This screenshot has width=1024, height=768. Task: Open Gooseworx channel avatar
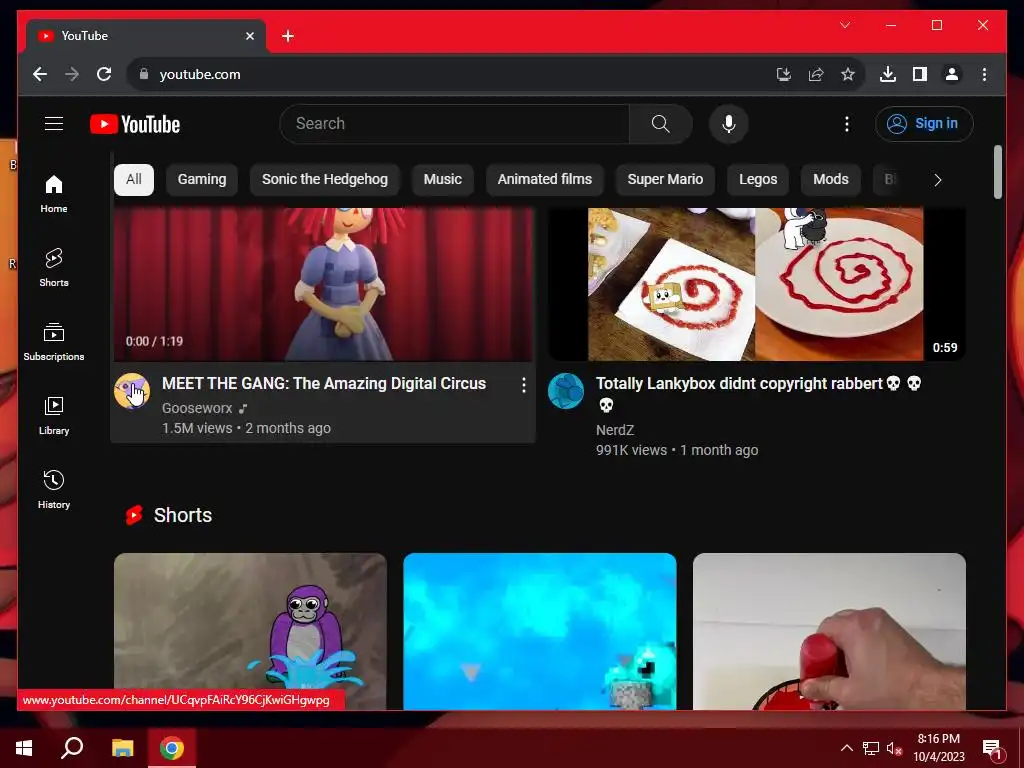(x=132, y=391)
